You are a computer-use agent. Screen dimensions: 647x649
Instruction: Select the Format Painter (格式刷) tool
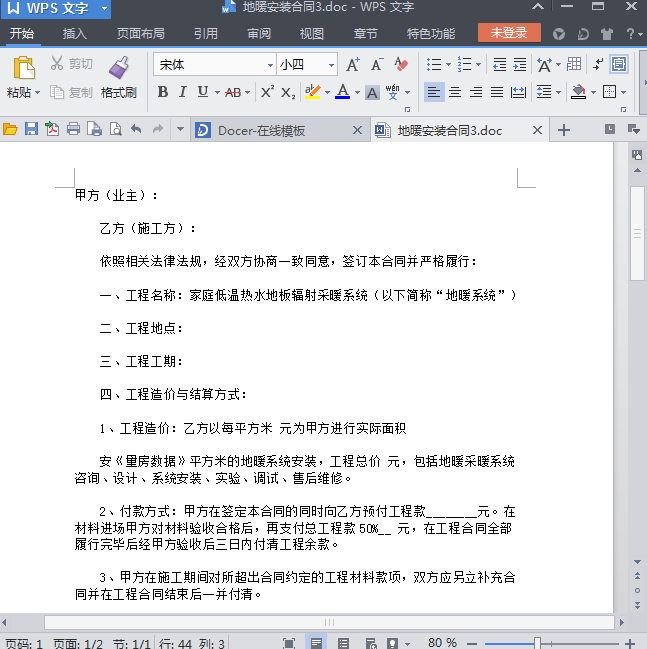pyautogui.click(x=119, y=78)
